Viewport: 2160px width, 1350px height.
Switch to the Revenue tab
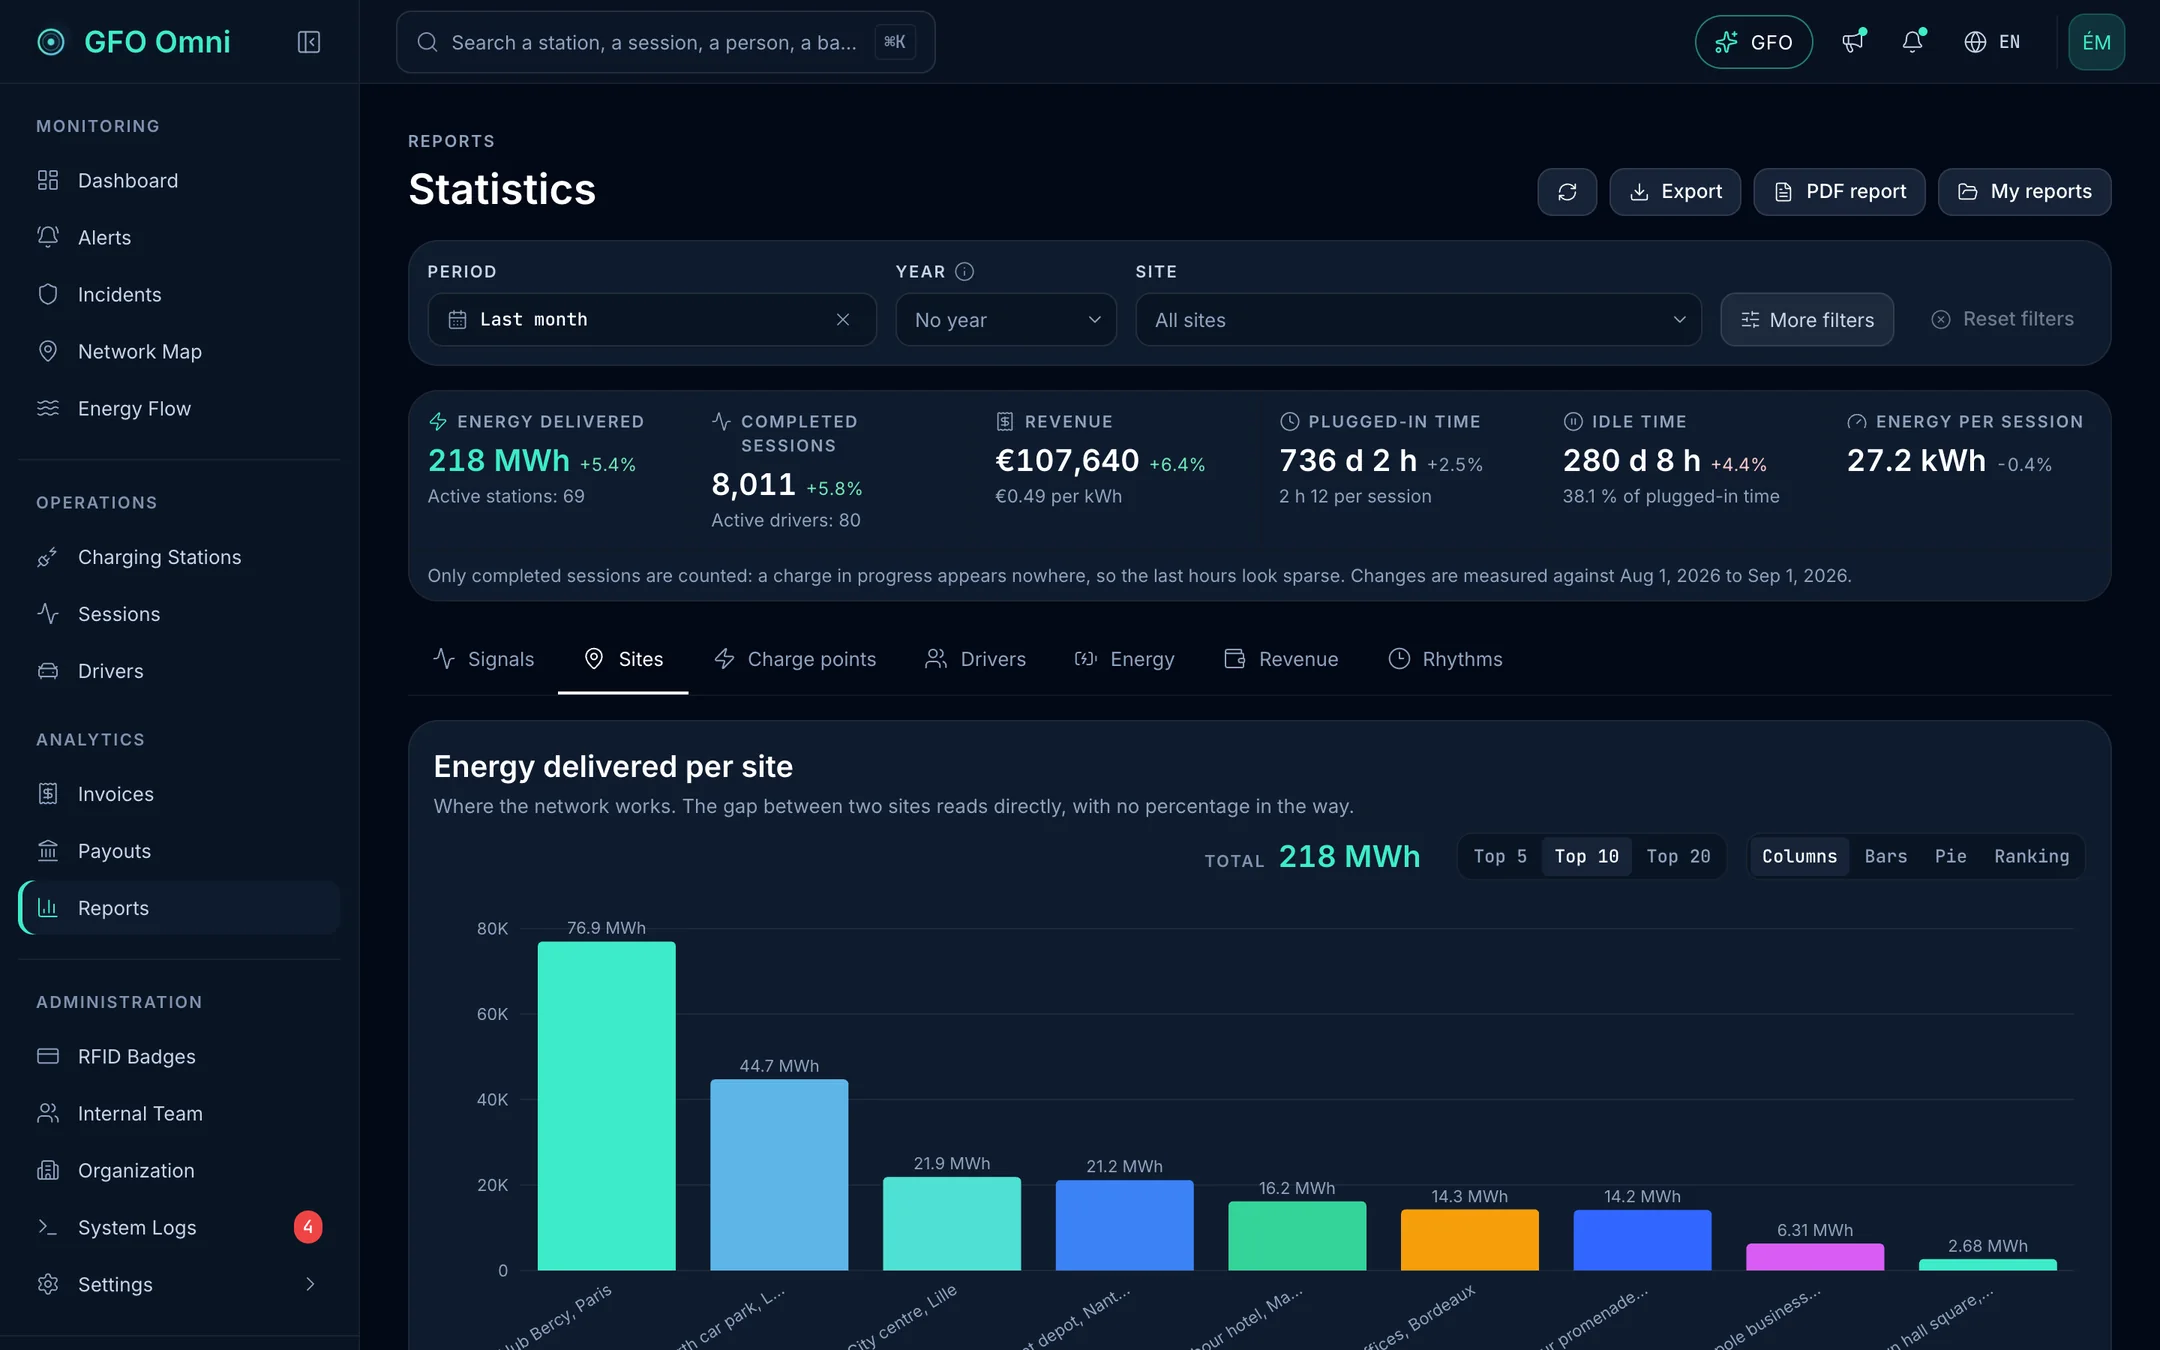tap(1281, 659)
